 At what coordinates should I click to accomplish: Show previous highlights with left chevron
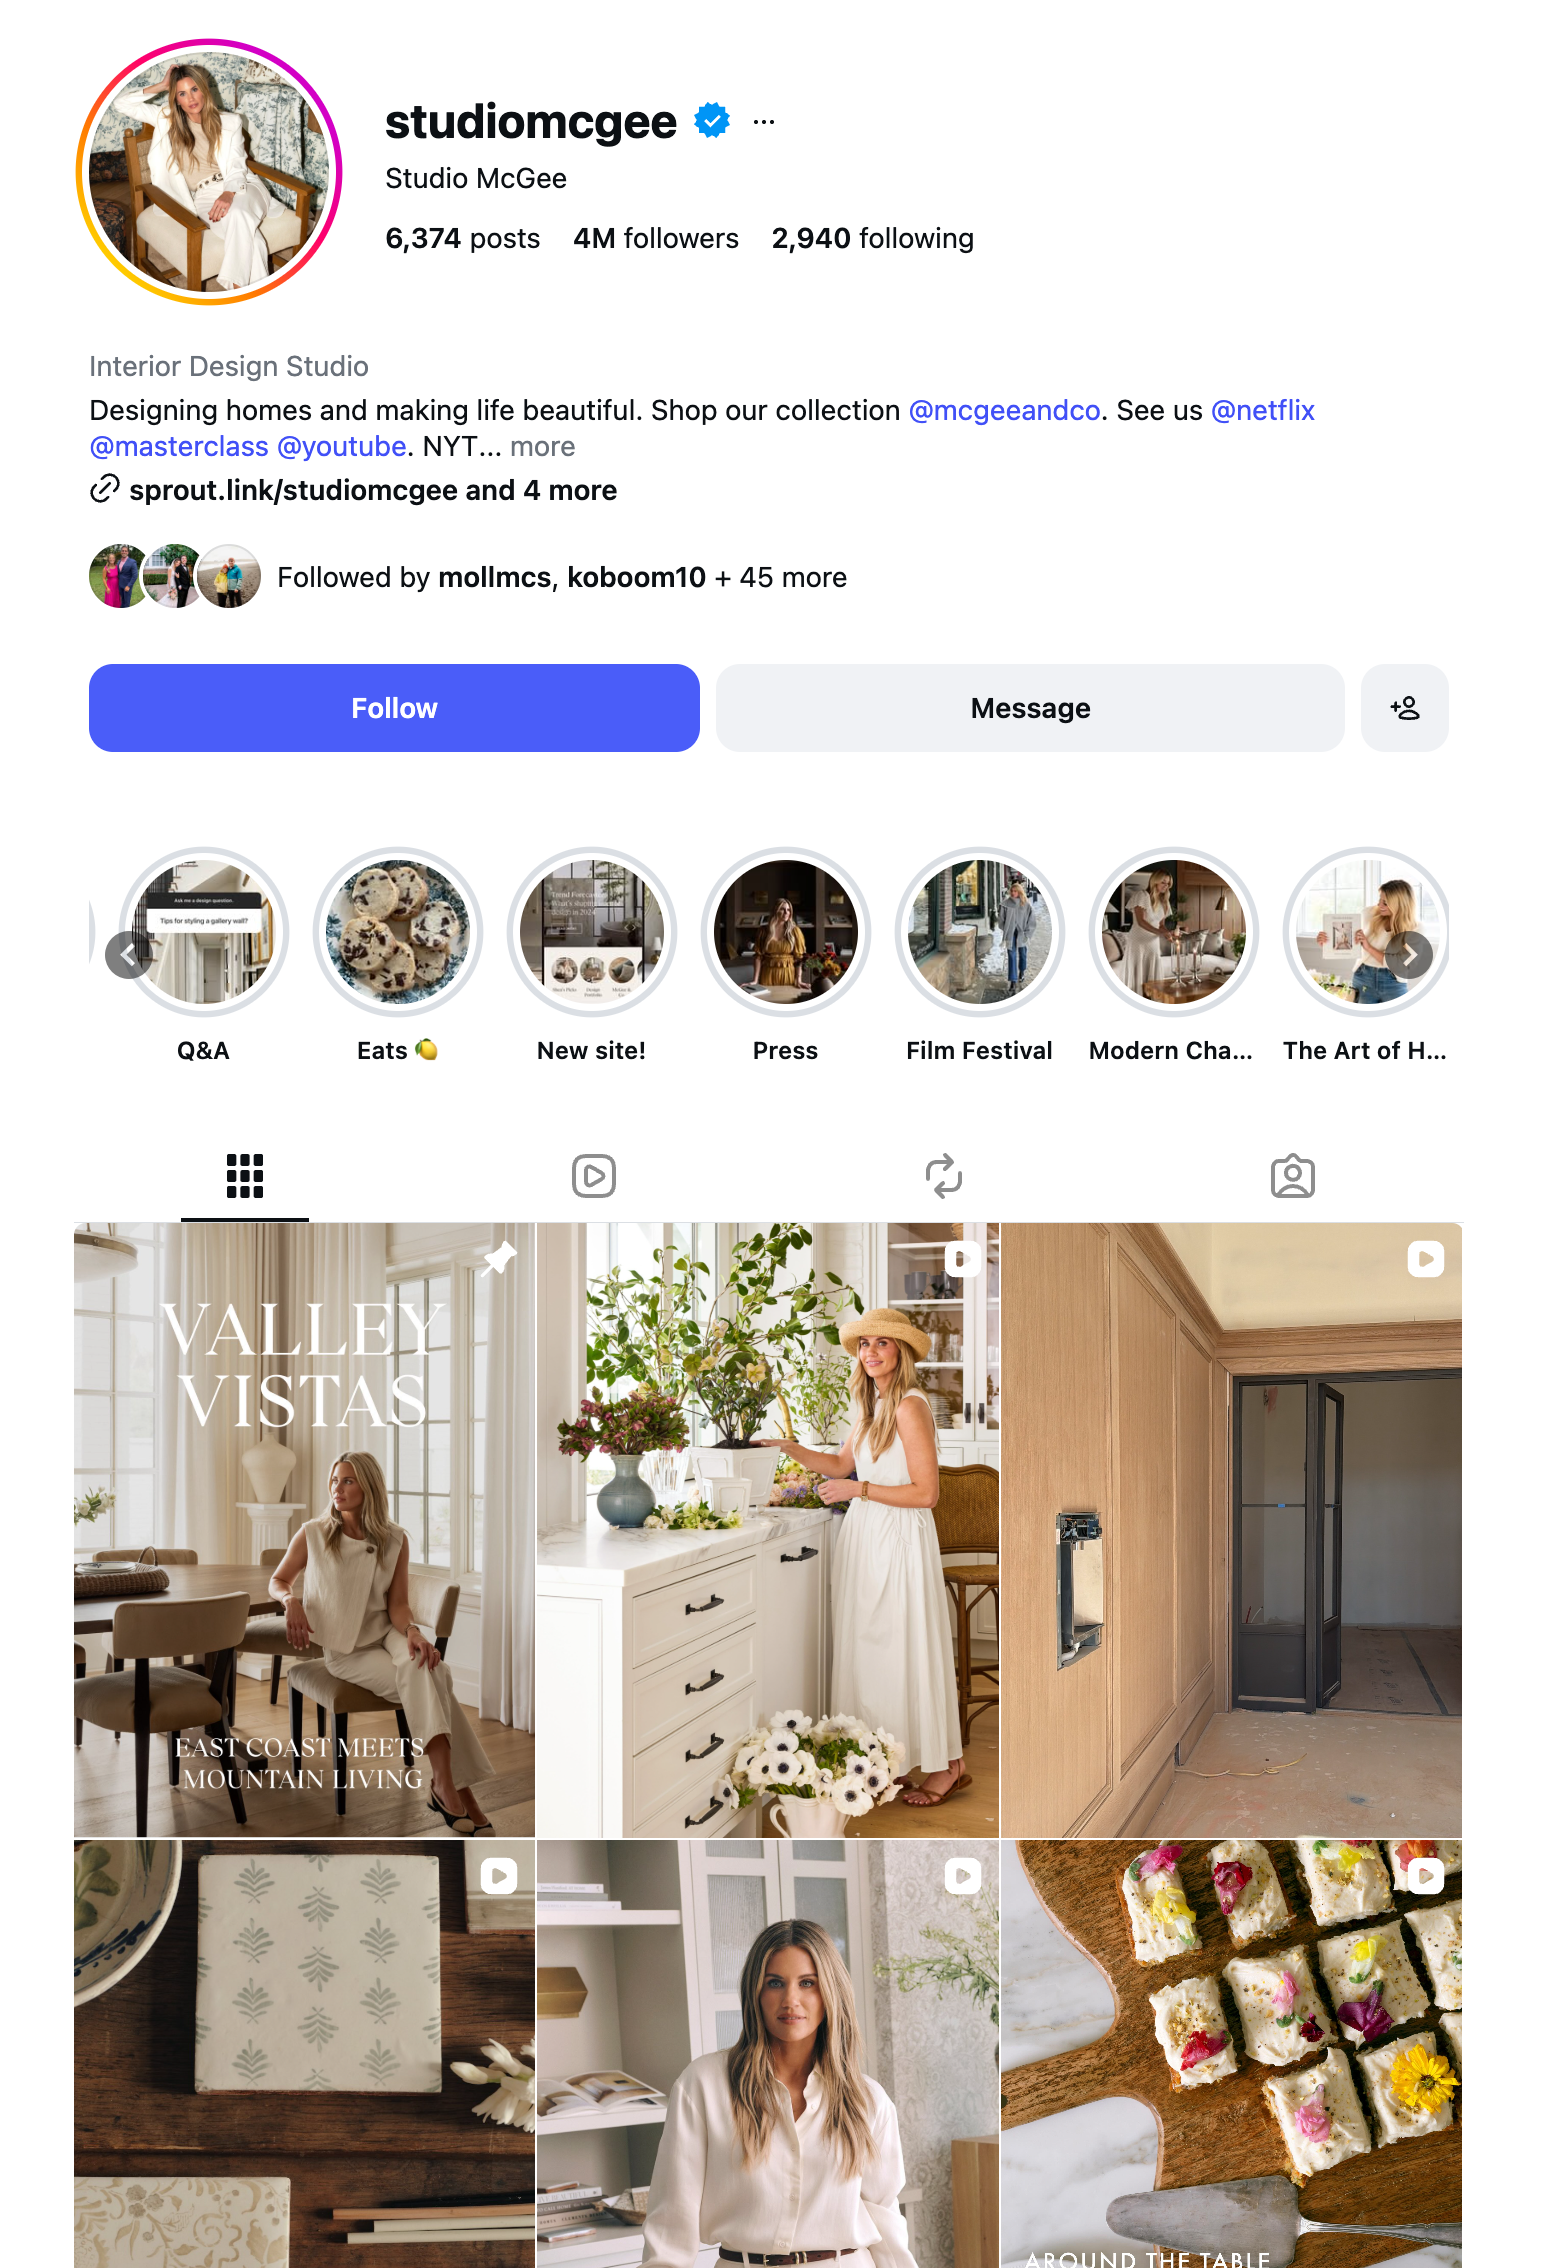click(x=129, y=956)
